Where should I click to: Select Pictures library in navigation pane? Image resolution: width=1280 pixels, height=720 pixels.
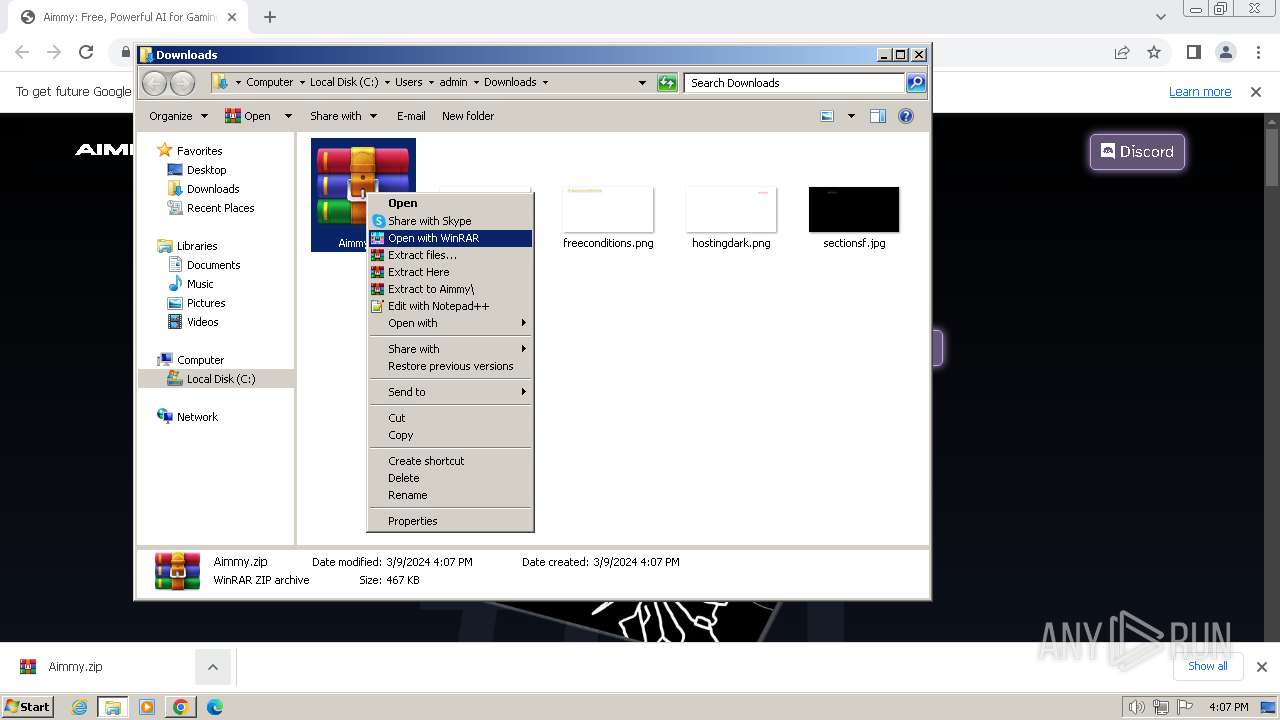(x=206, y=303)
